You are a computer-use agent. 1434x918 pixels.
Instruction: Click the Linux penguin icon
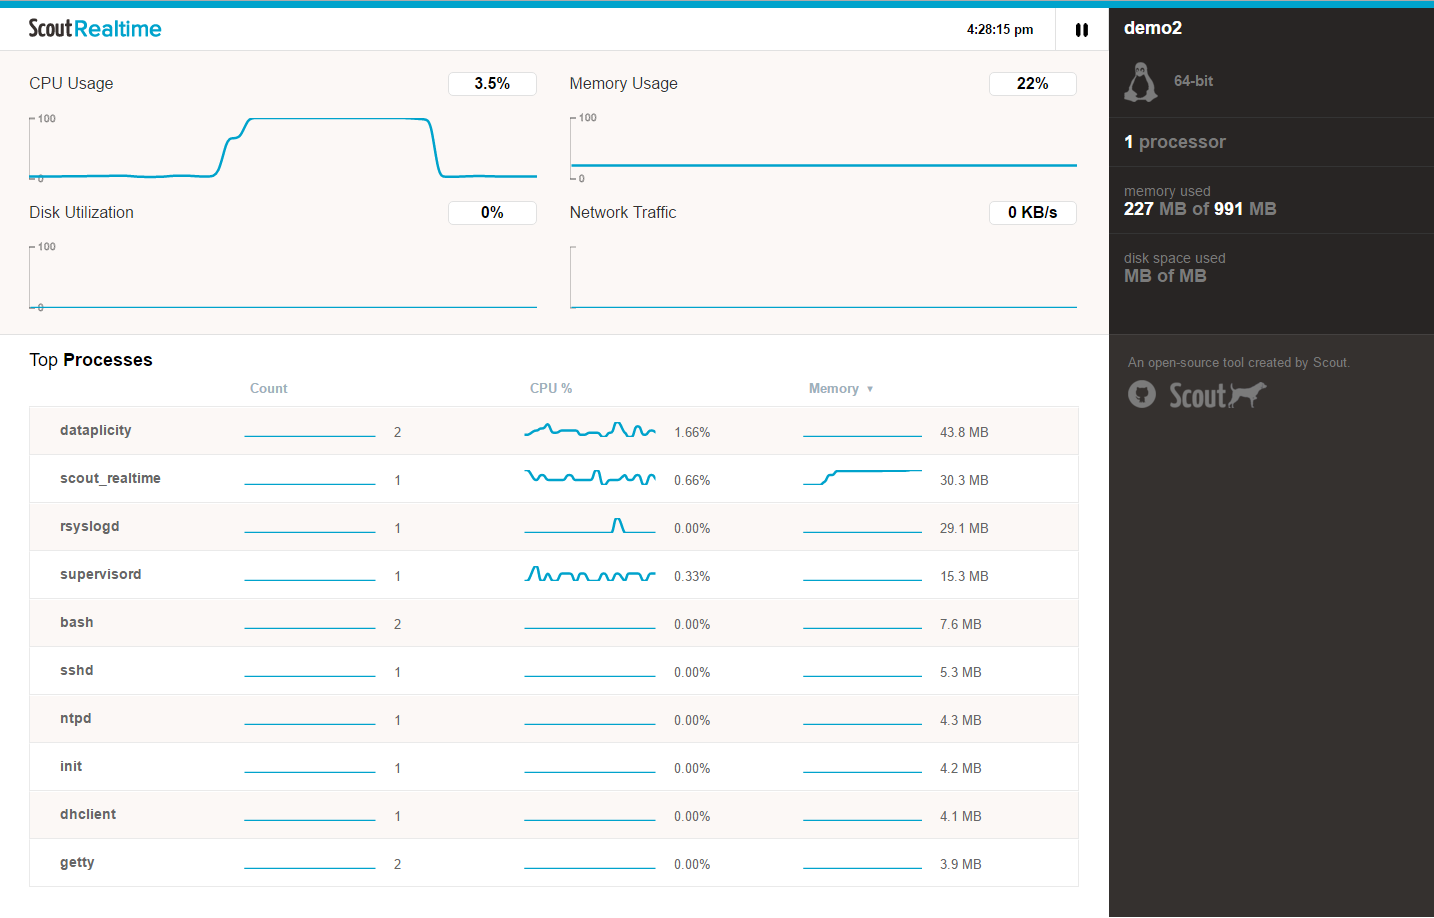click(x=1141, y=82)
